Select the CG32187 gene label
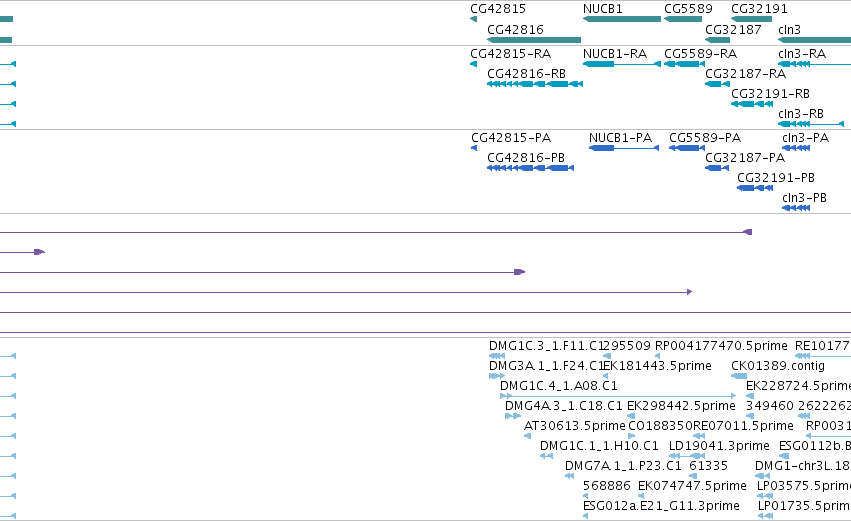The width and height of the screenshot is (851, 521). pyautogui.click(x=733, y=29)
